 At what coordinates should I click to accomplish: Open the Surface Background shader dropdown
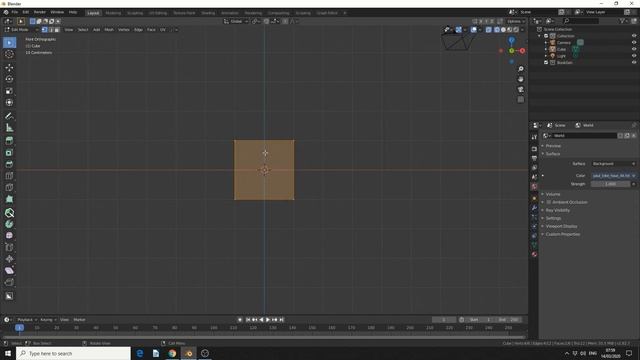click(x=613, y=164)
